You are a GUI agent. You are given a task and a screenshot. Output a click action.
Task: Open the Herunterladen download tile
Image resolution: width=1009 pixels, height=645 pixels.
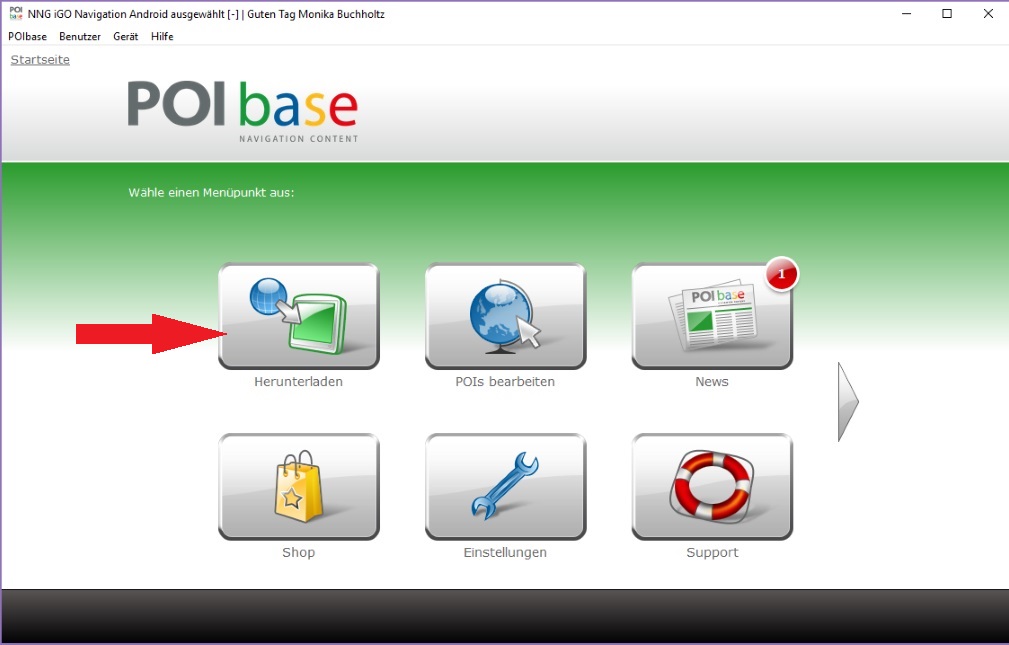(x=299, y=316)
